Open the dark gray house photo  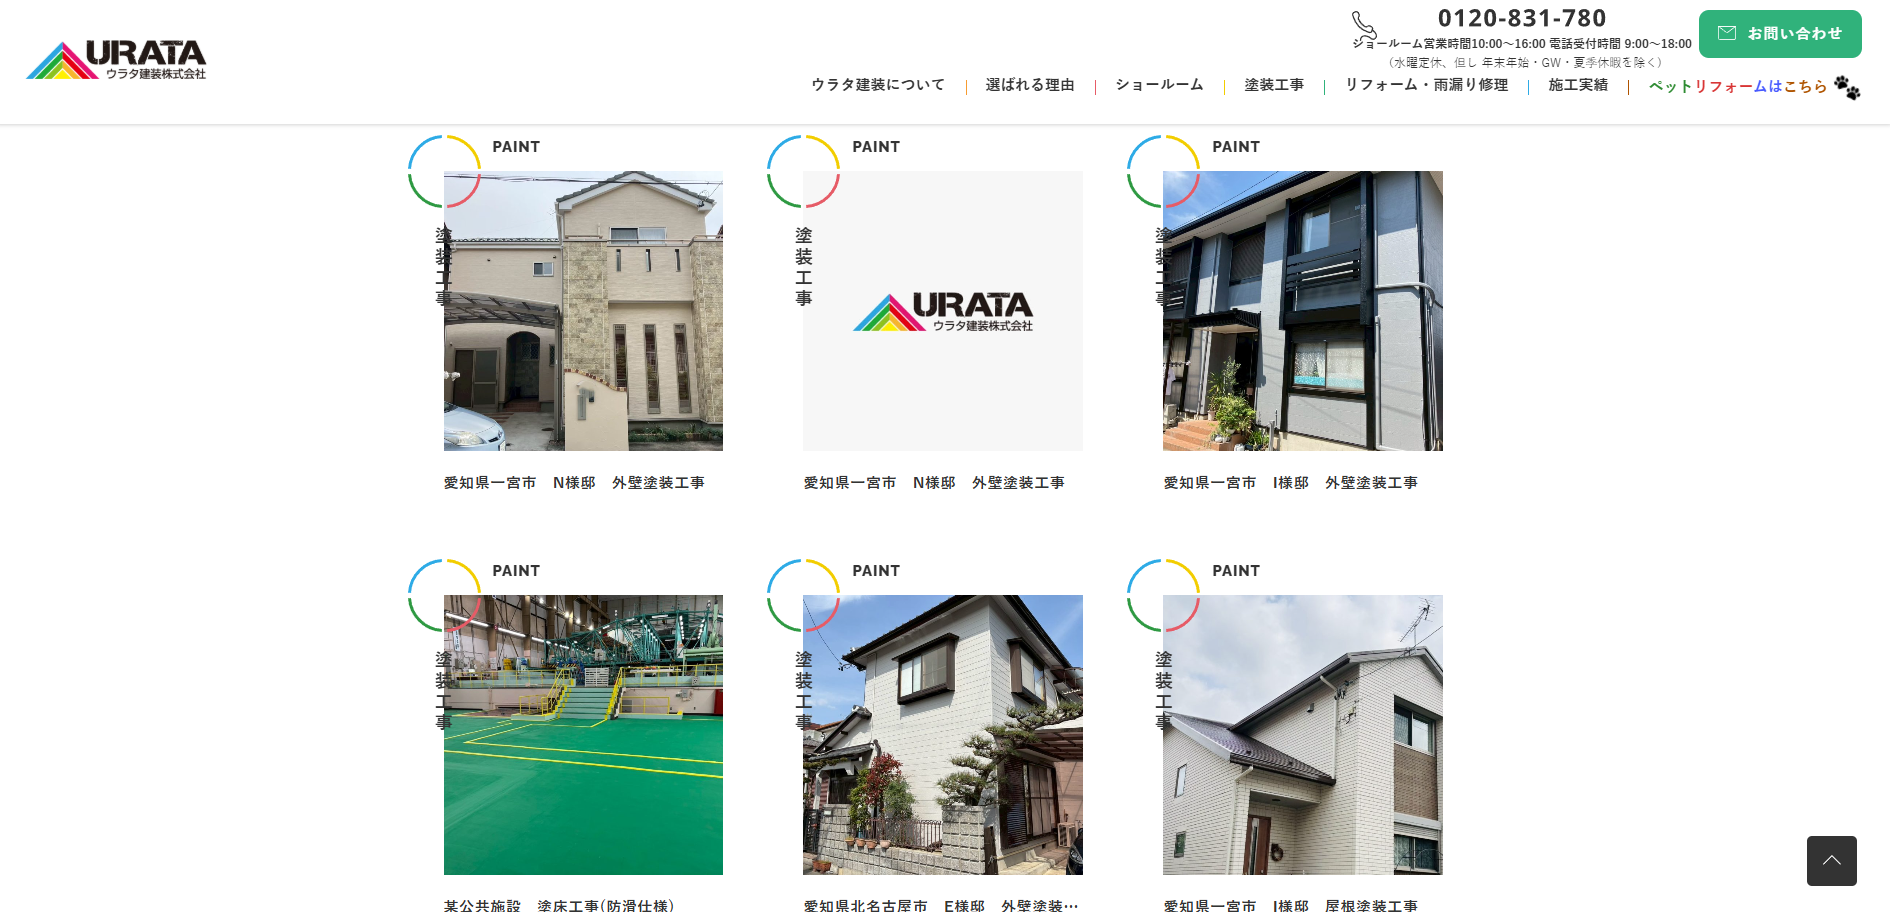click(1303, 311)
